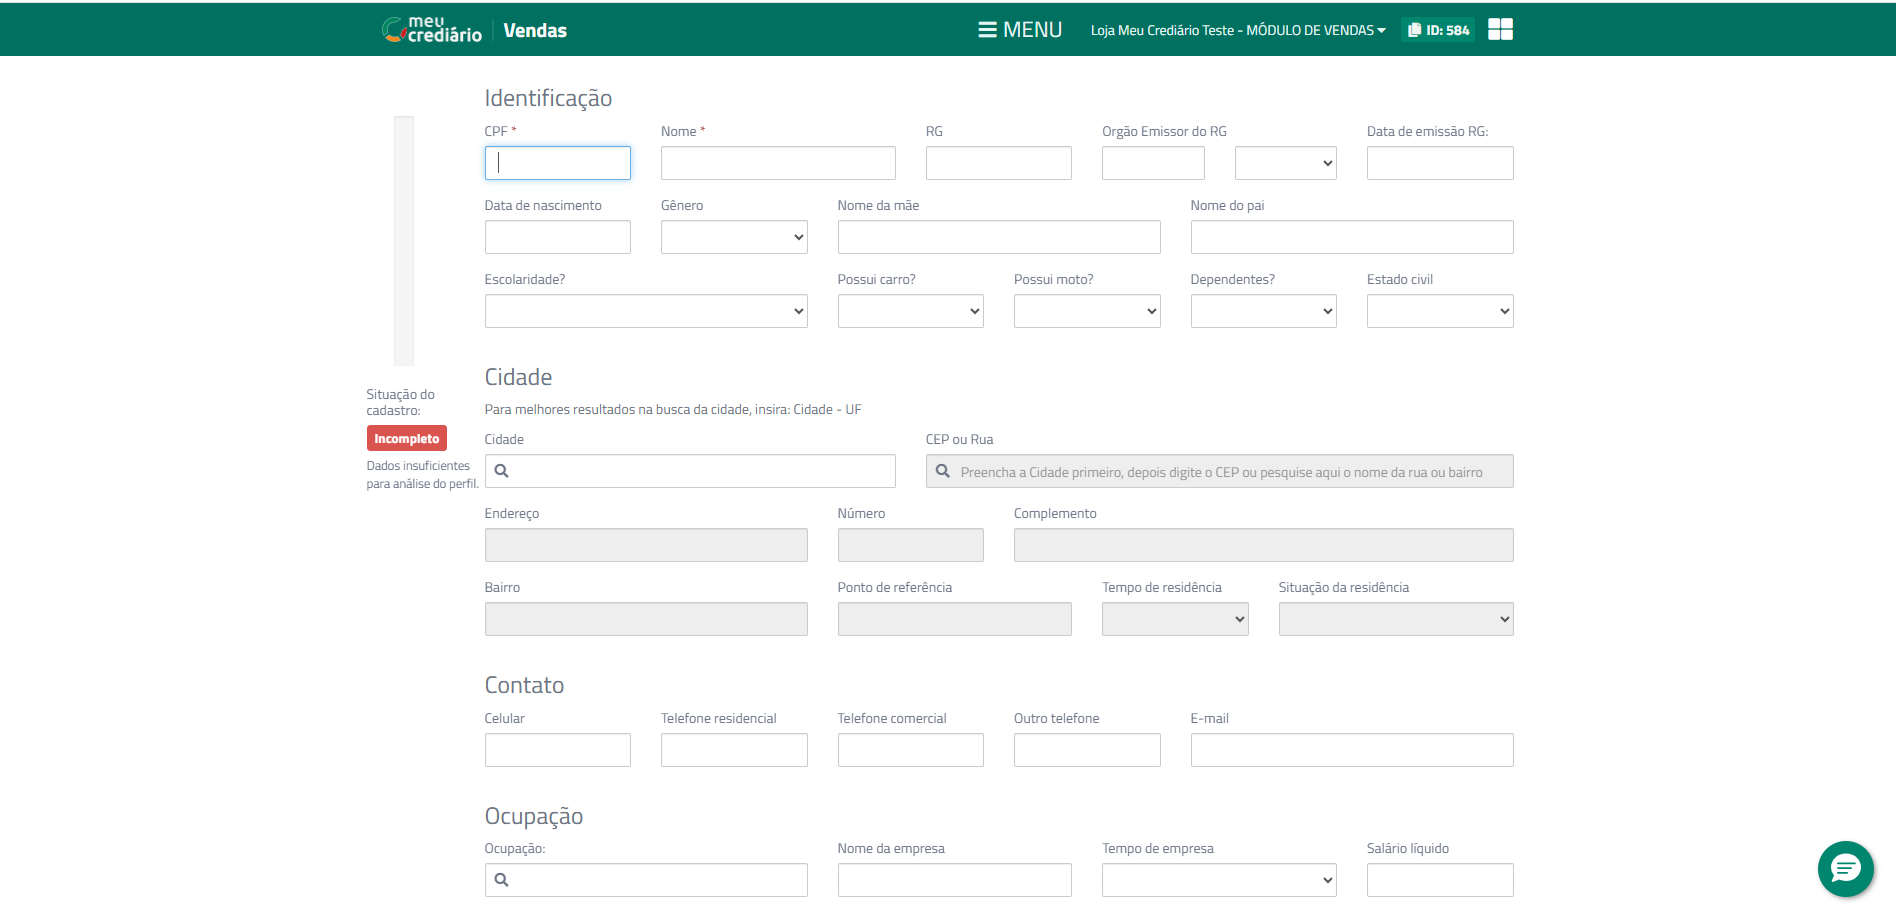Click into the E-mail field
1896x919 pixels.
coord(1351,750)
